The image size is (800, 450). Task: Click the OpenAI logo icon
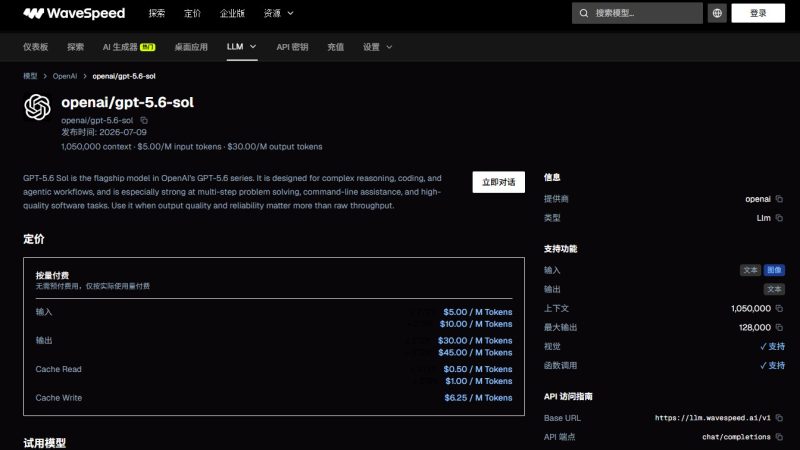[x=37, y=107]
